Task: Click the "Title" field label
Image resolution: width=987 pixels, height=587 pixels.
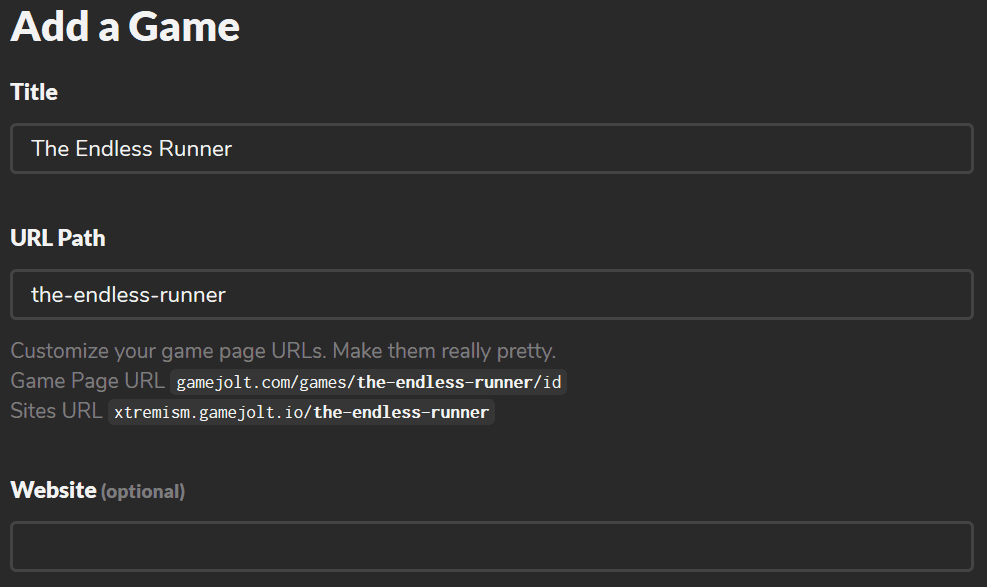Action: point(34,92)
